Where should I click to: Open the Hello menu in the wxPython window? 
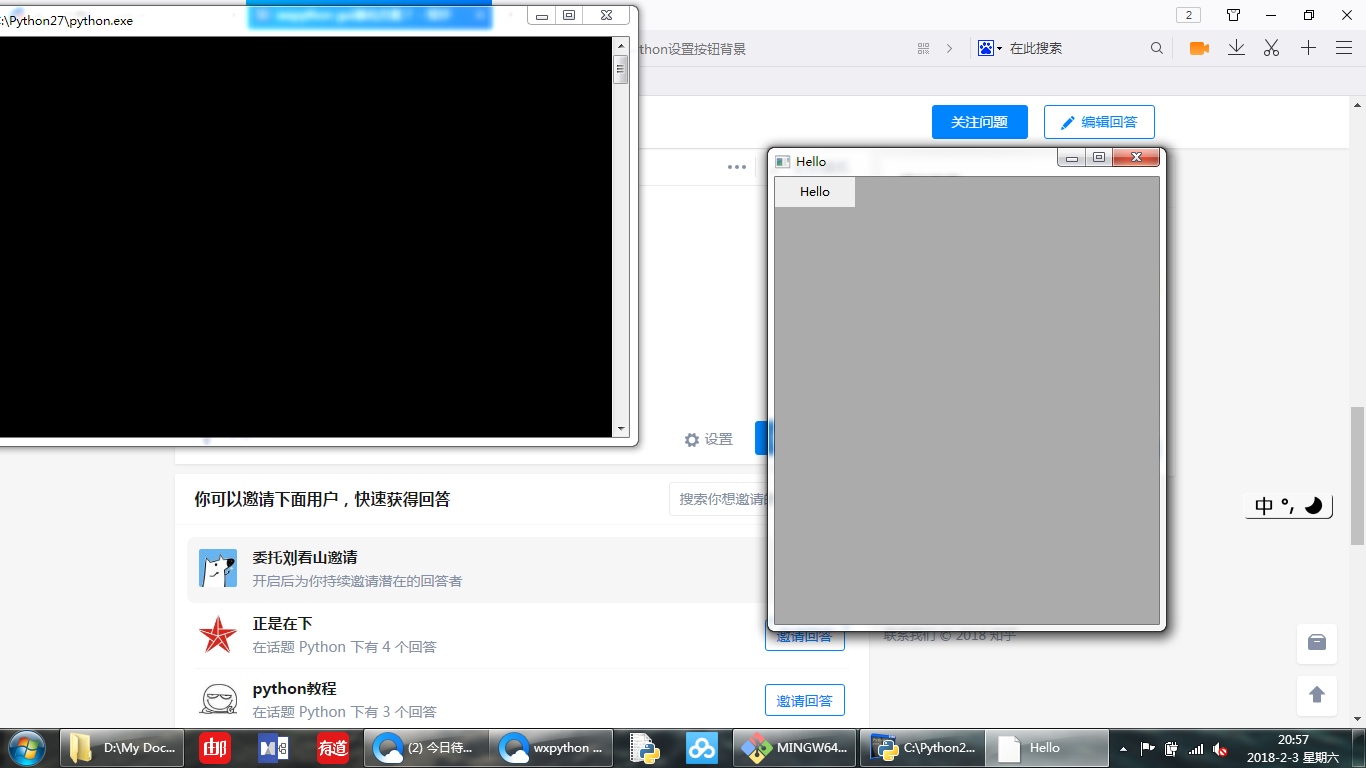tap(814, 191)
